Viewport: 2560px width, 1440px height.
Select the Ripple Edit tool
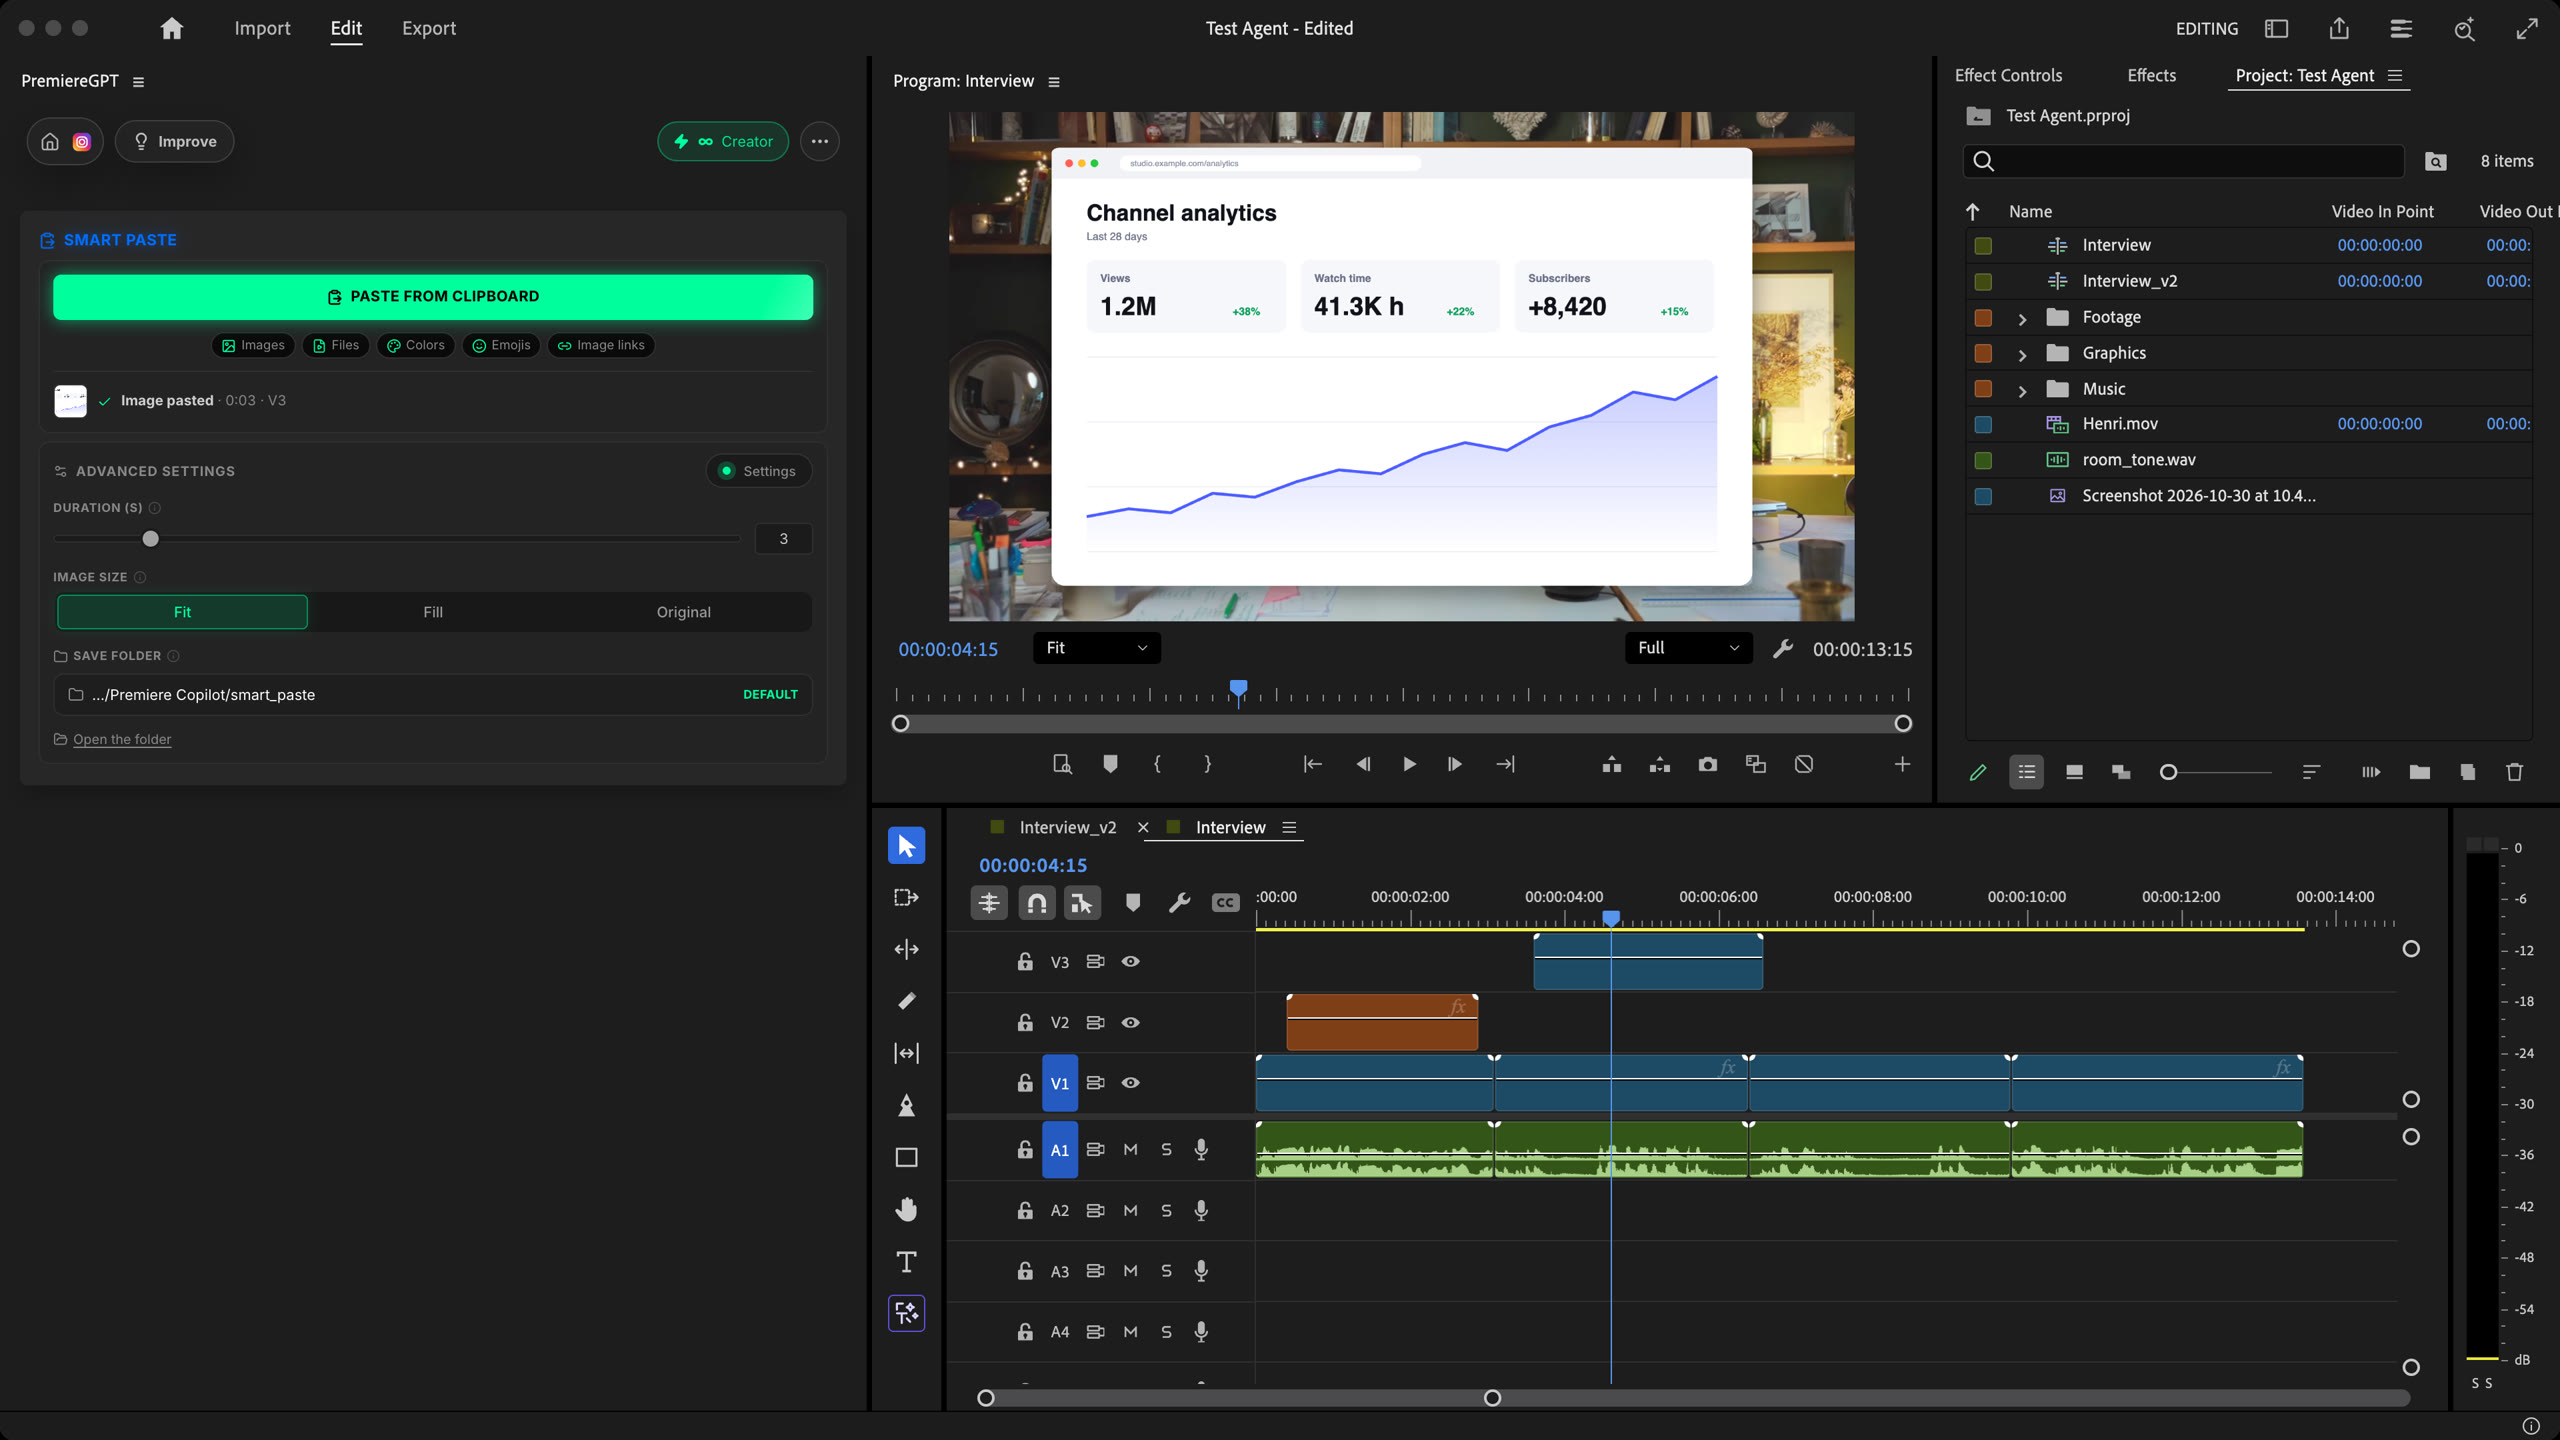coord(906,949)
